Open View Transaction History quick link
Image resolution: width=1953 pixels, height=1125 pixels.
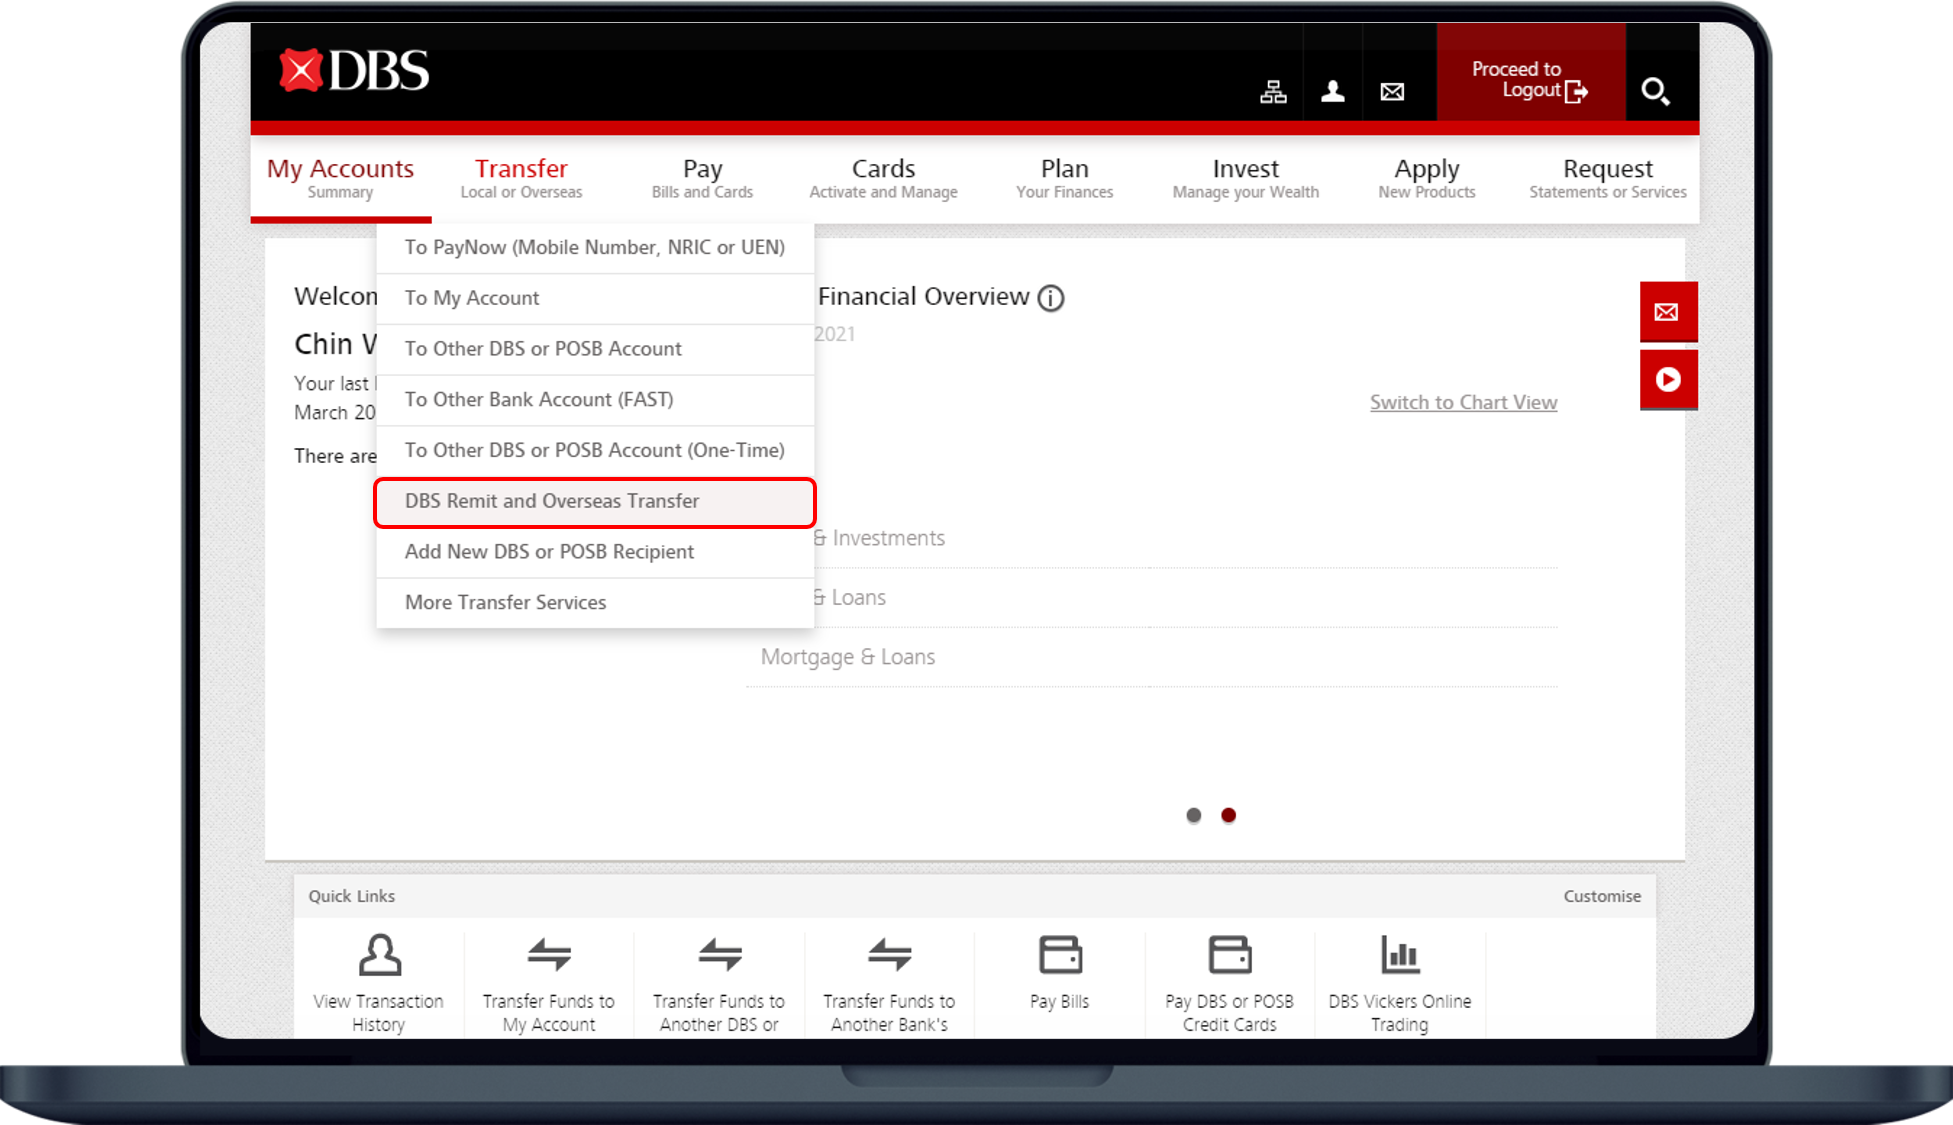click(x=379, y=983)
